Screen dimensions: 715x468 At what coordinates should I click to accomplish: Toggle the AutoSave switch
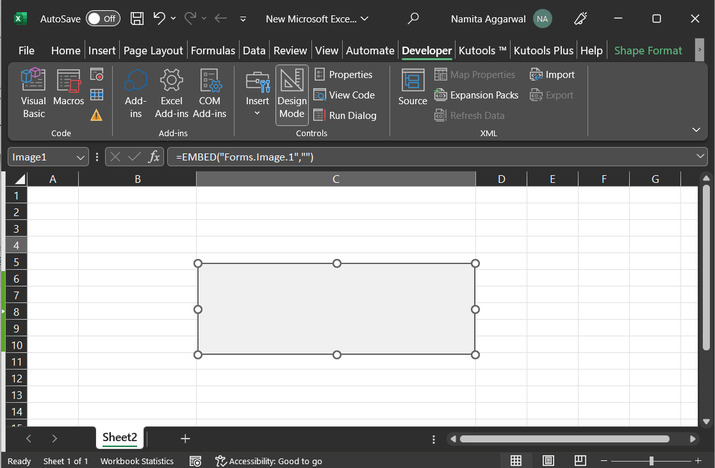[x=101, y=18]
